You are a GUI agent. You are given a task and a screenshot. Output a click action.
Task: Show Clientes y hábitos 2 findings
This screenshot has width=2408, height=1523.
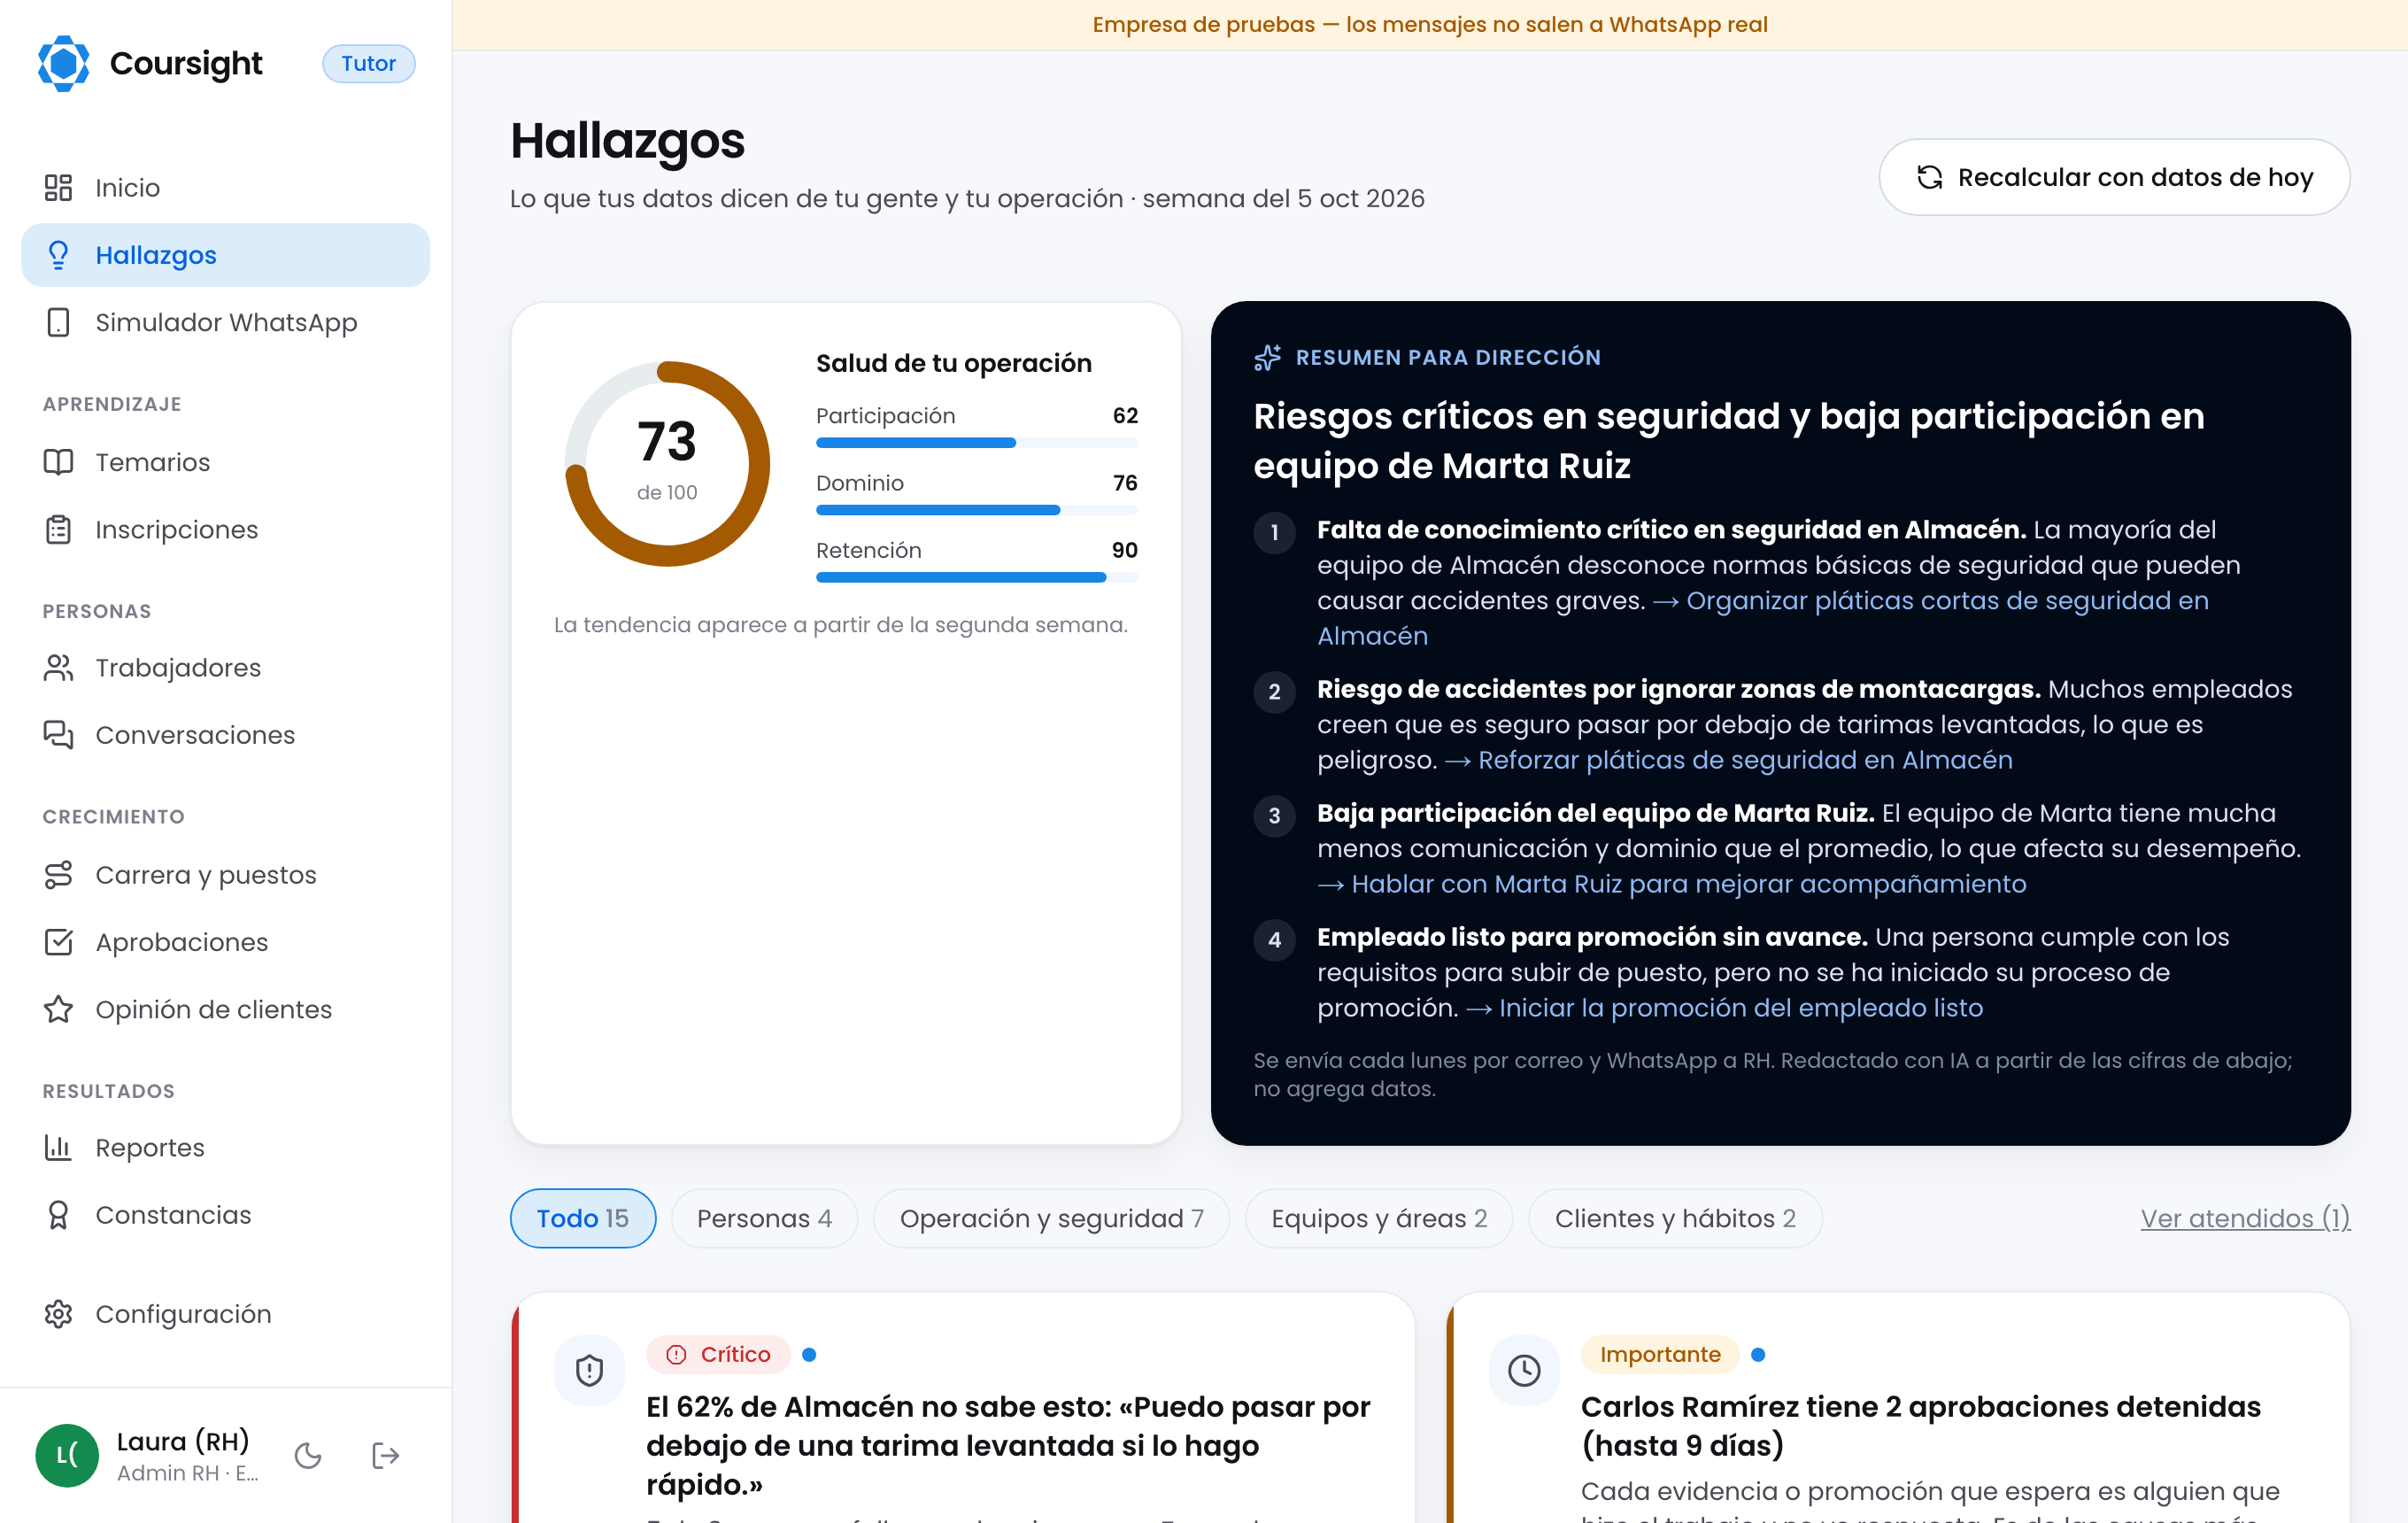[x=1675, y=1218]
